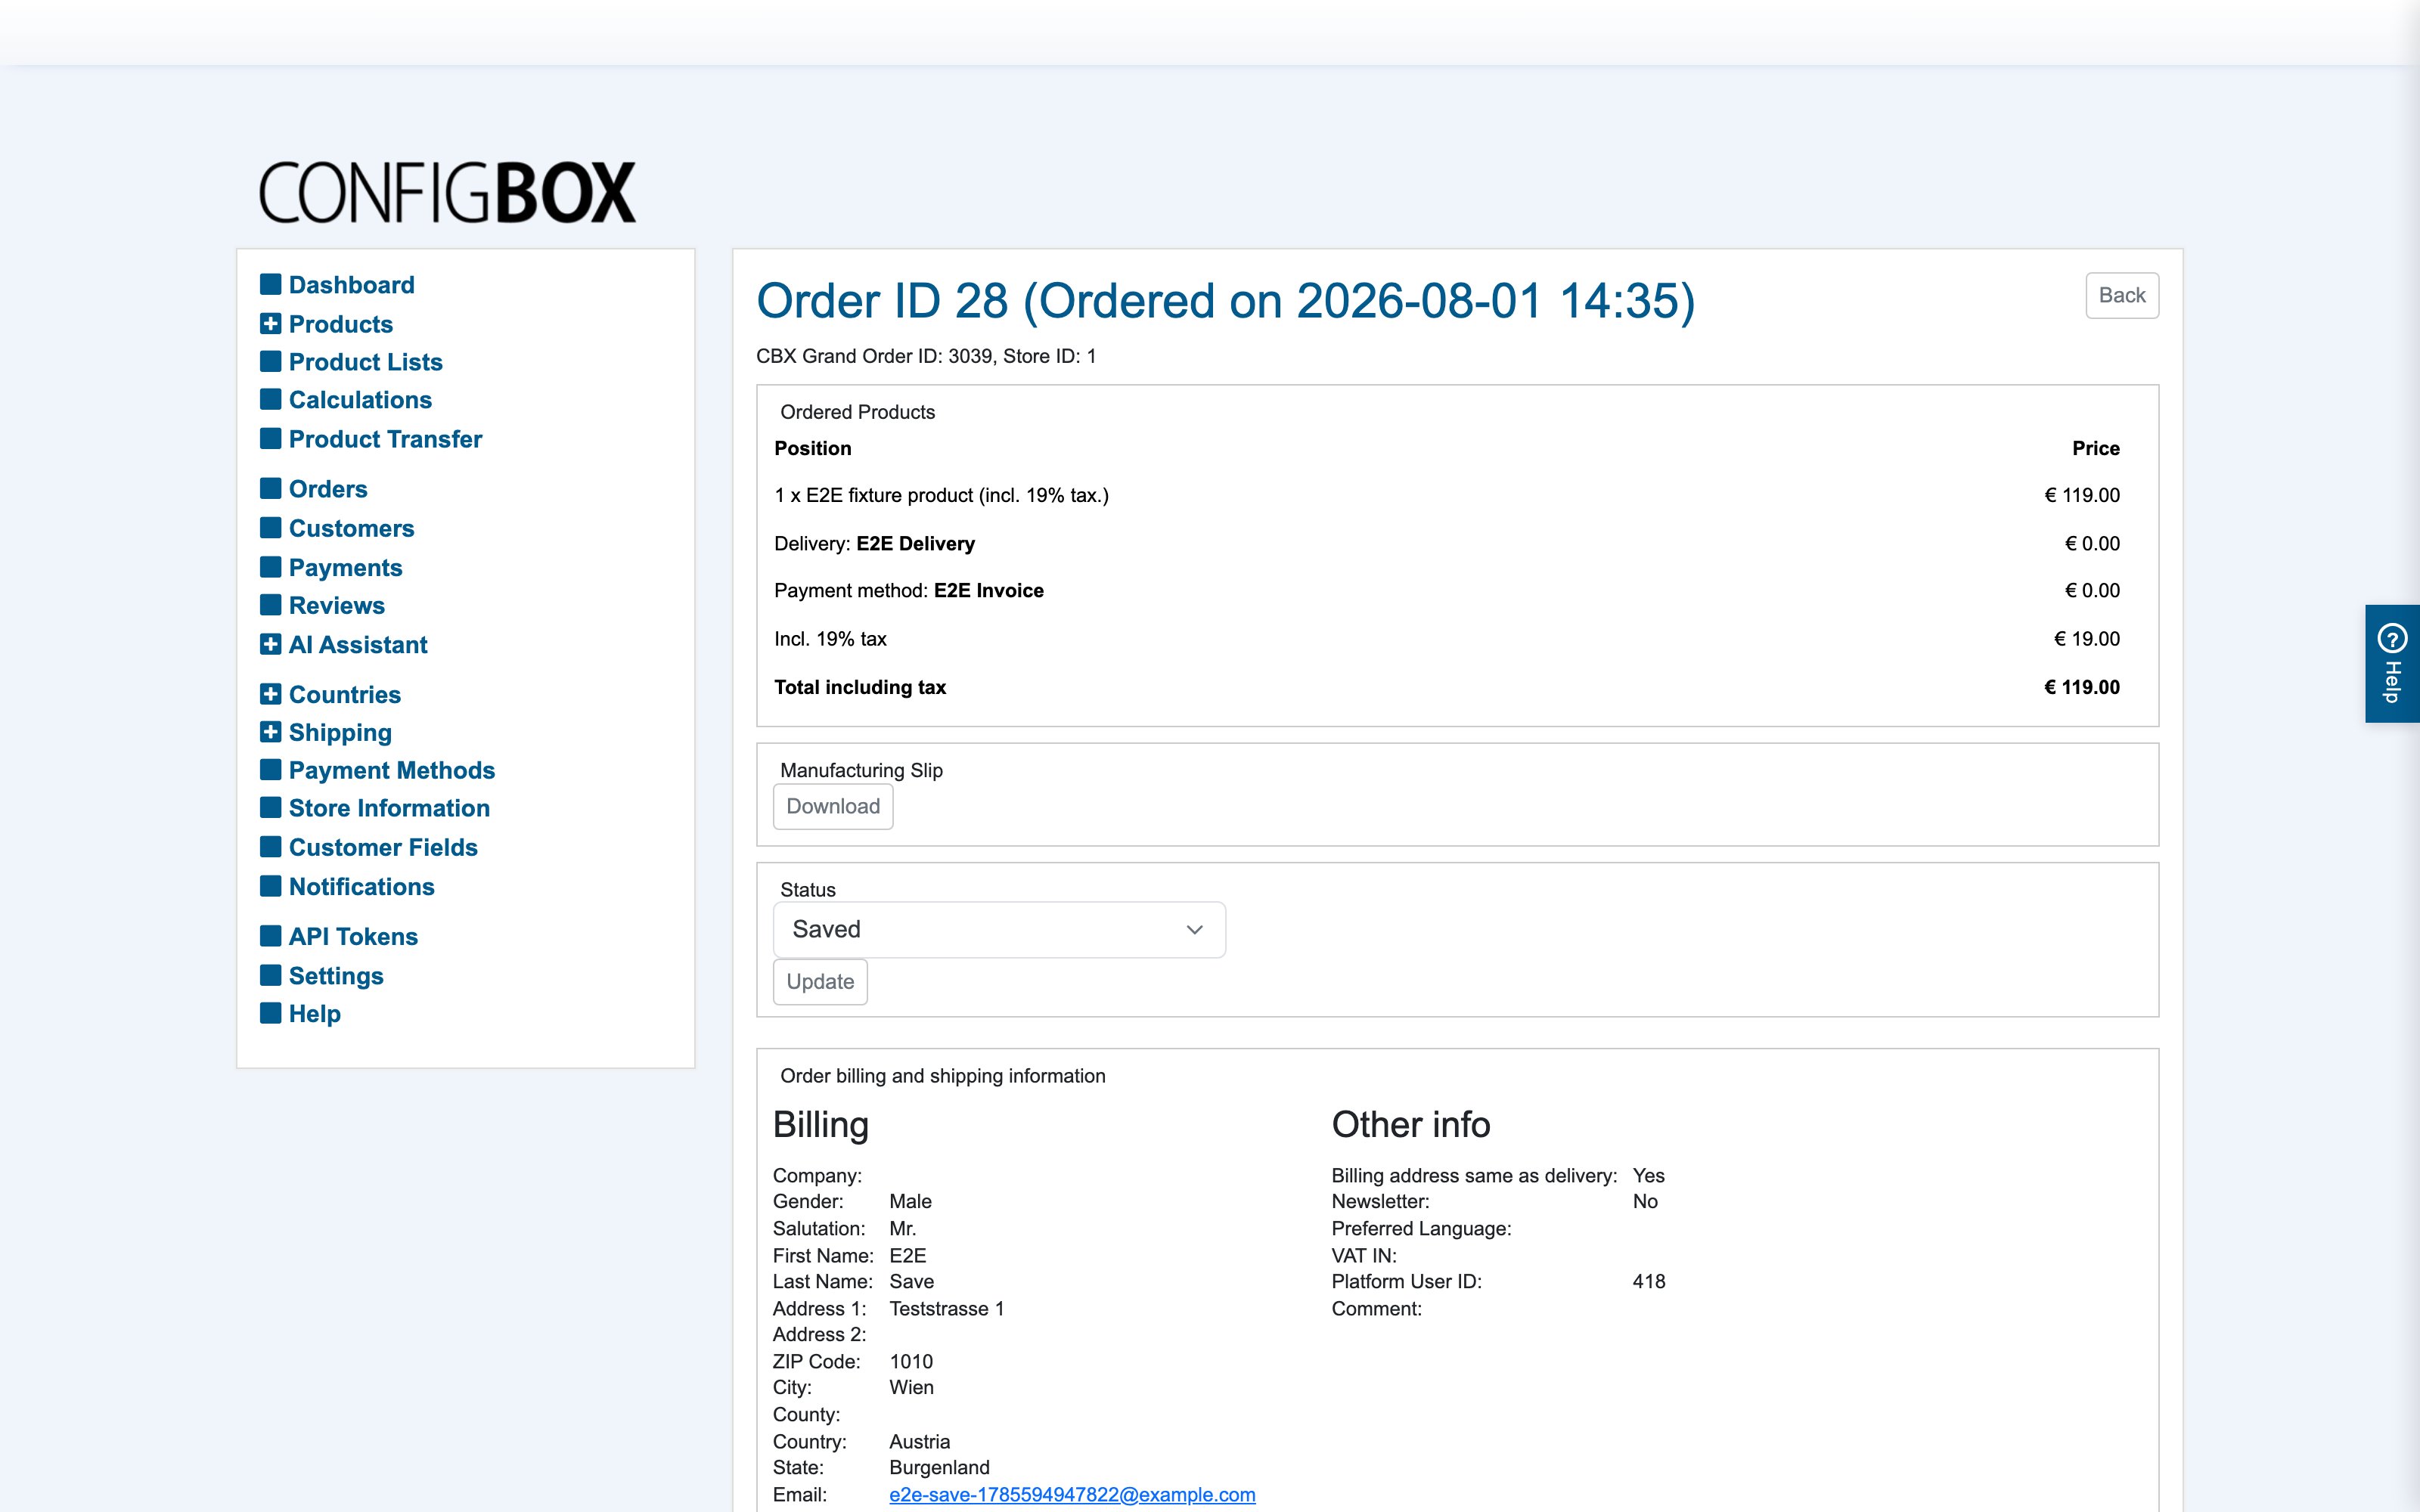This screenshot has height=1512, width=2420.
Task: Open Store Information in the sidebar
Action: pyautogui.click(x=389, y=808)
